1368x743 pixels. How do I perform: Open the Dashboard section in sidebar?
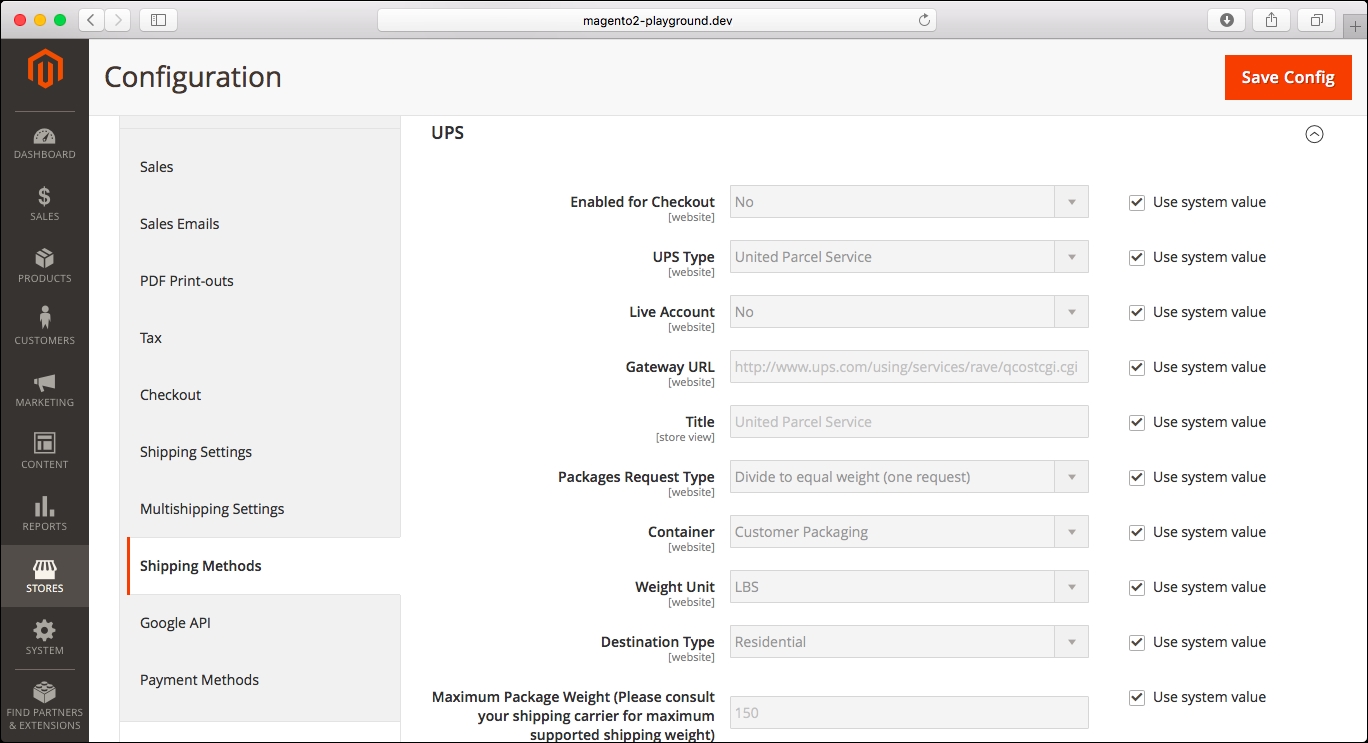44,144
